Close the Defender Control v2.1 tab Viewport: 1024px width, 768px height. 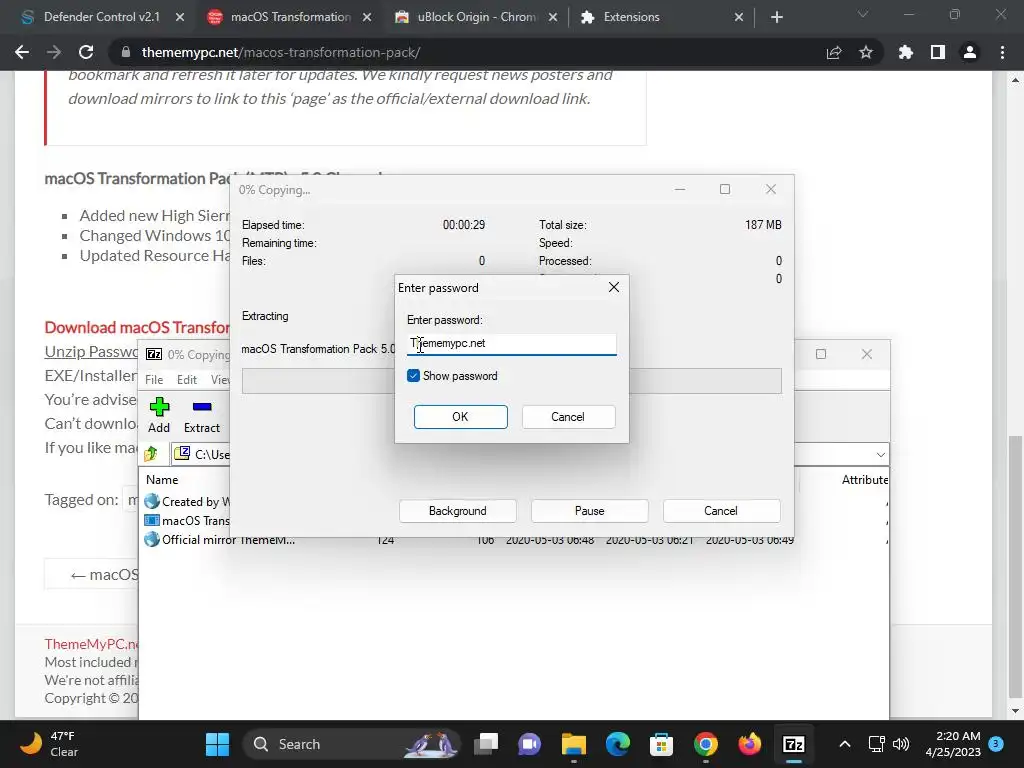[180, 17]
